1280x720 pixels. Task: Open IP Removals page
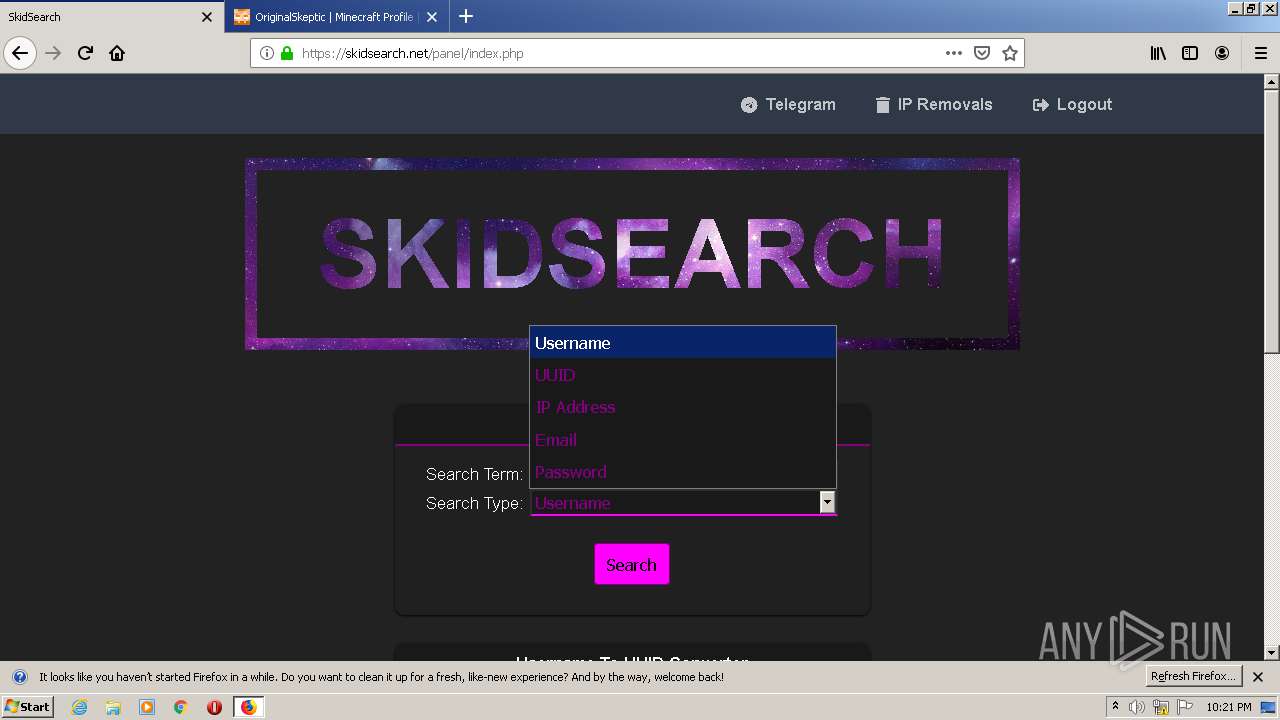(934, 104)
